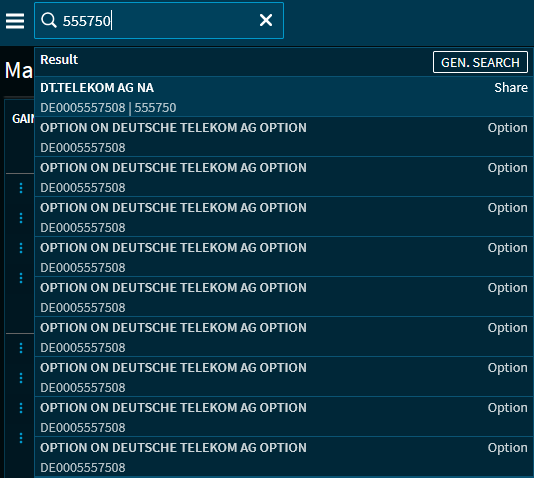Clear the search with the X icon
The height and width of the screenshot is (478, 534).
[266, 20]
